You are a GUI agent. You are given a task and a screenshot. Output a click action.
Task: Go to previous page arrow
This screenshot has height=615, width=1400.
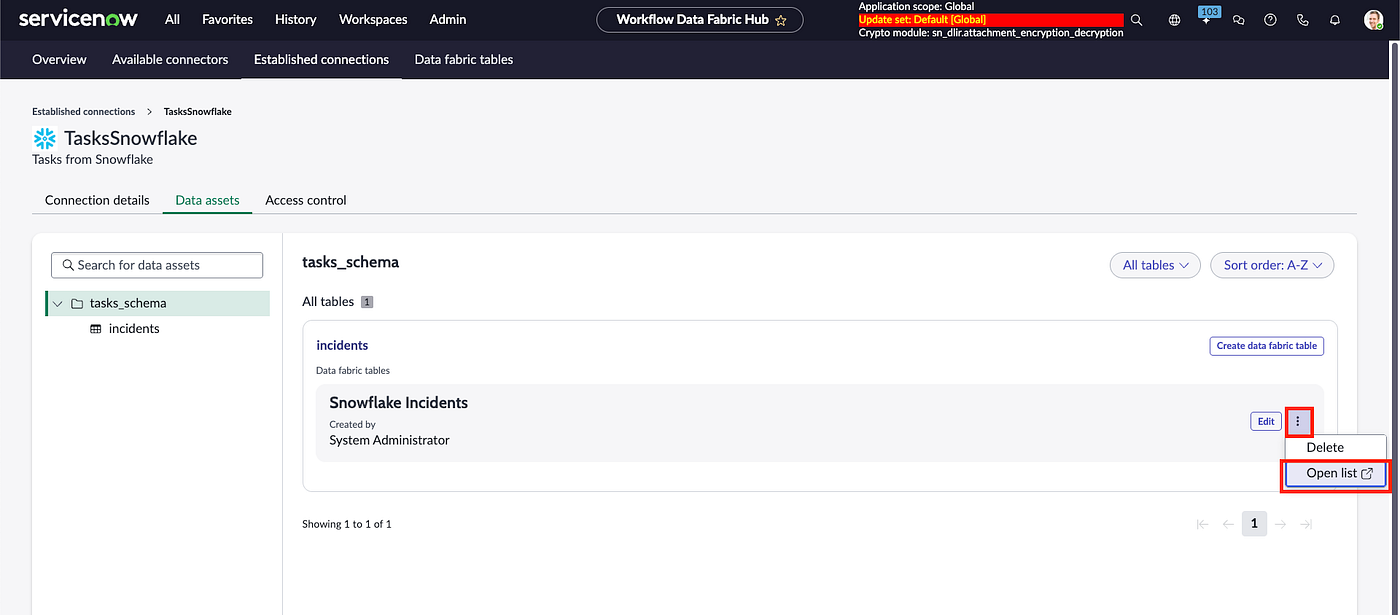click(x=1228, y=524)
